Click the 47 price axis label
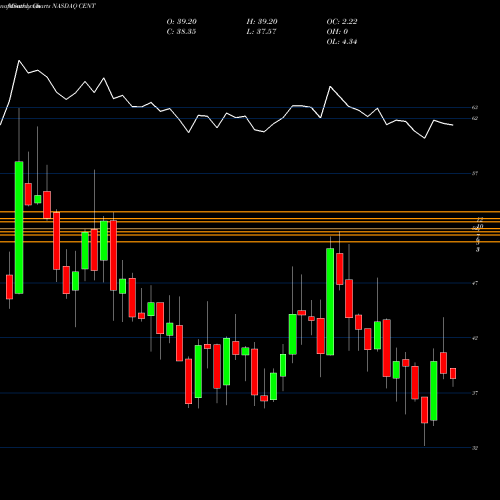The image size is (500, 500). tap(475, 283)
